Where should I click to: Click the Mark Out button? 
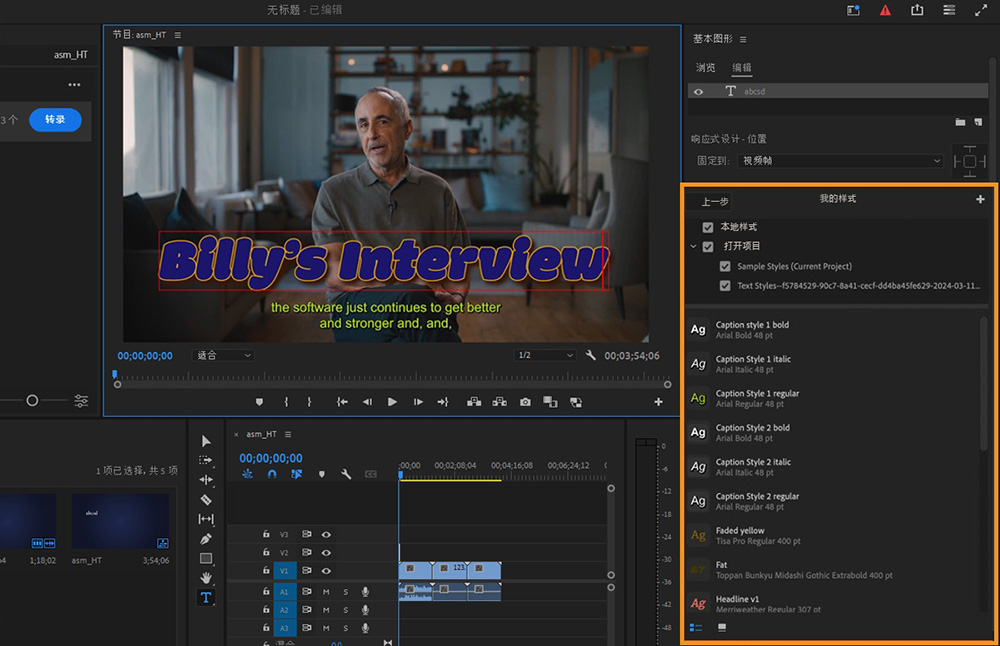[309, 402]
